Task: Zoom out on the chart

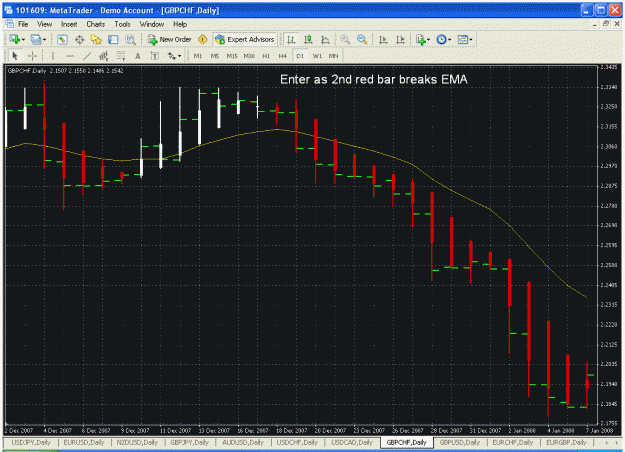Action: point(362,39)
